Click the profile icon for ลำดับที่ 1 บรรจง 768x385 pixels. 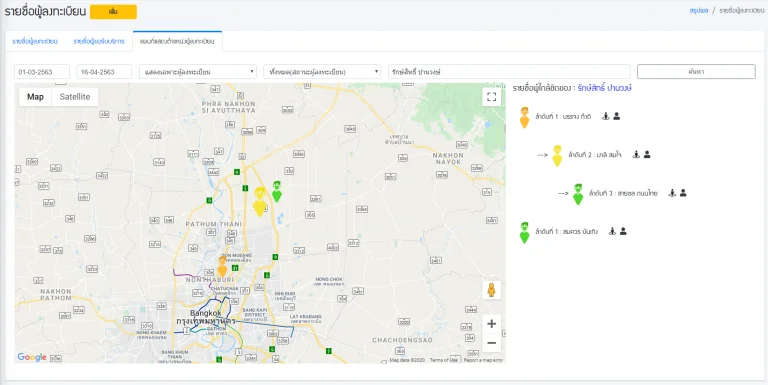point(617,116)
